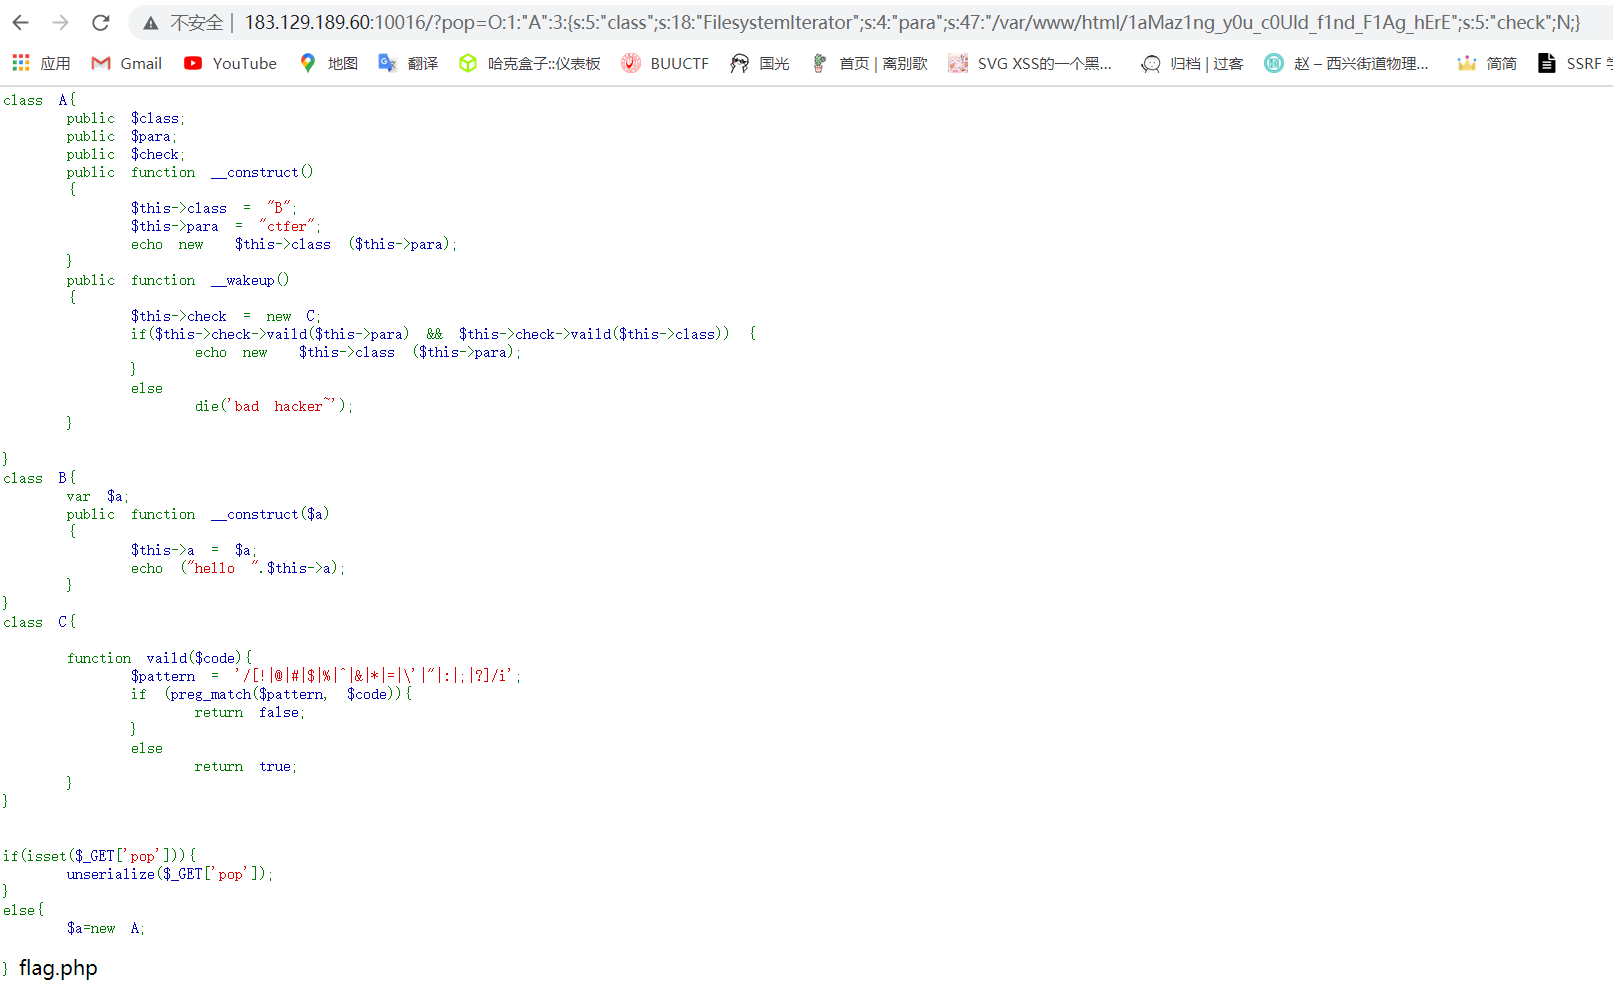The image size is (1613, 987).
Task: Open the 地图 (Maps) bookmark
Action: click(328, 63)
